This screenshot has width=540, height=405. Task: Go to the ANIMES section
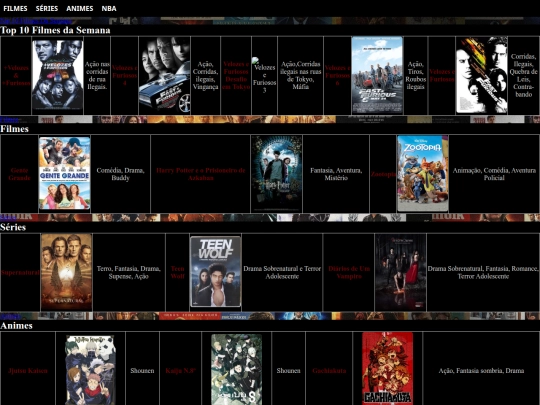click(80, 8)
